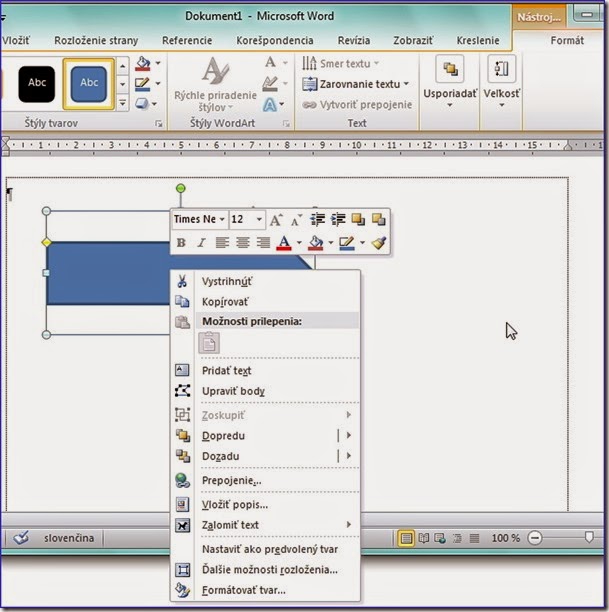Align text right in mini toolbar
Screen dimensions: 609x612
(x=263, y=243)
